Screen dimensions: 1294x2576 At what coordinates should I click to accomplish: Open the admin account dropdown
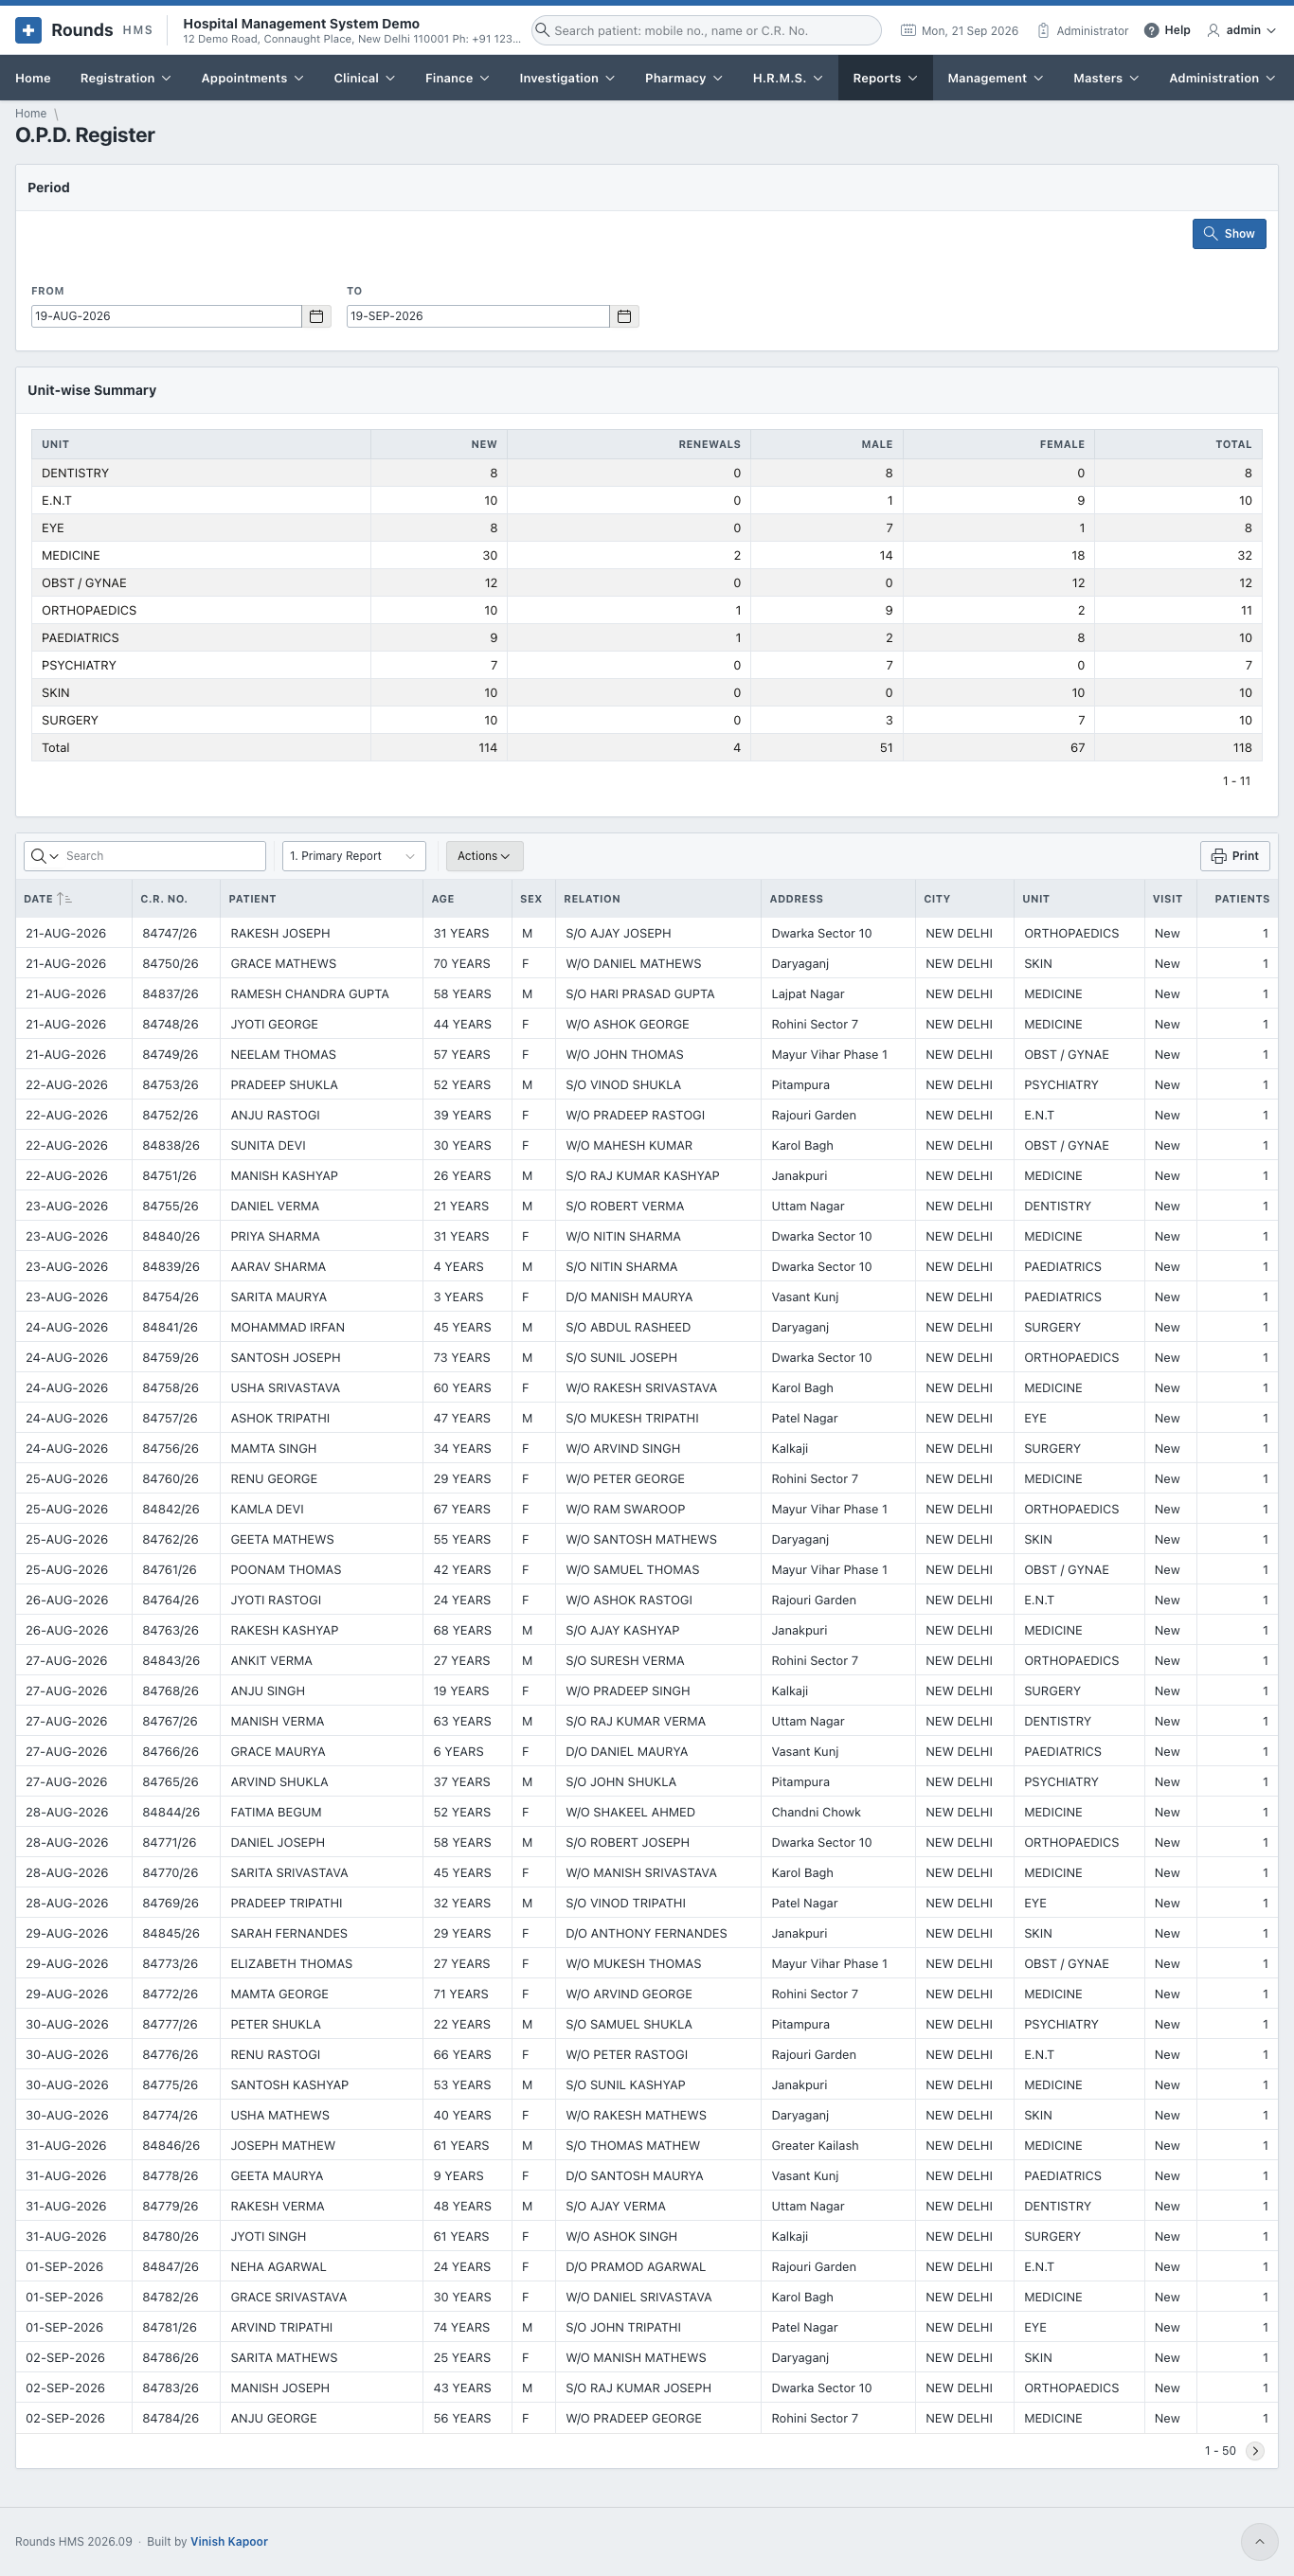point(1241,31)
